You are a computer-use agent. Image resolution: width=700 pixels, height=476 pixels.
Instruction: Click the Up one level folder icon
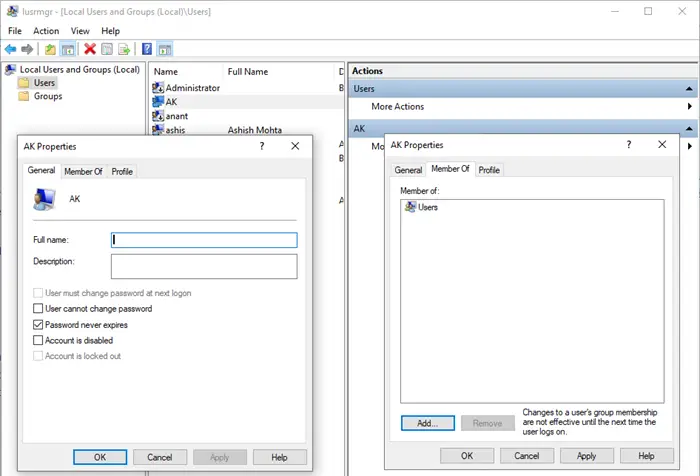pyautogui.click(x=50, y=49)
